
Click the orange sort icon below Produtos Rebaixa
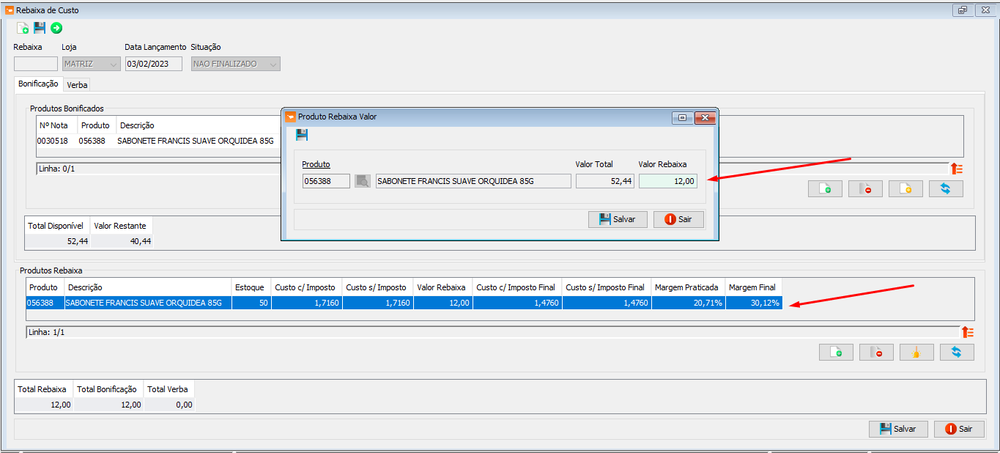point(967,332)
